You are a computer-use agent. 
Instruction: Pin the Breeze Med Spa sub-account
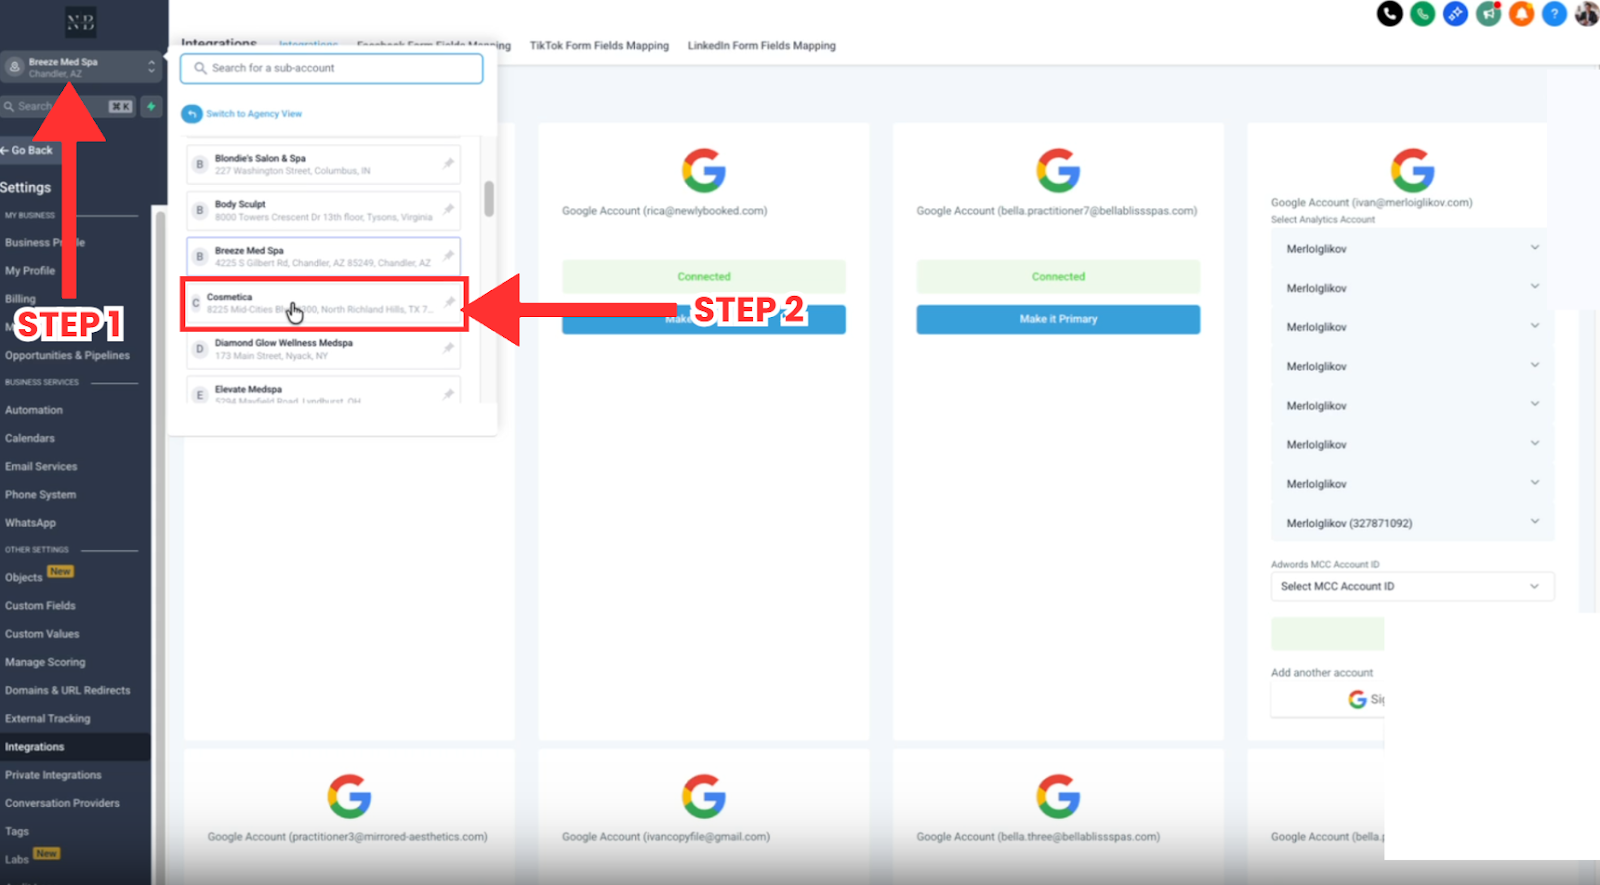[x=448, y=256]
